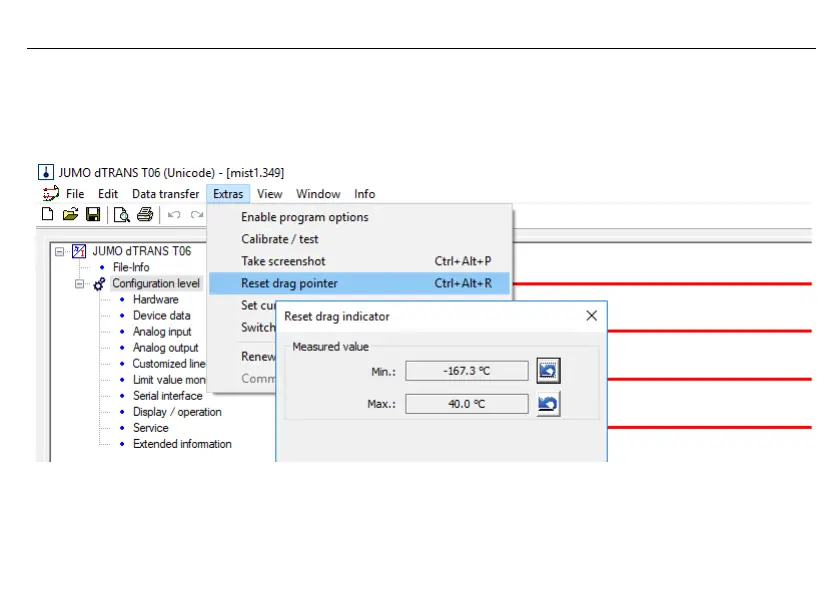840x596 pixels.
Task: Collapse the JUMO dTRANS T06 tree root
Action: point(59,251)
